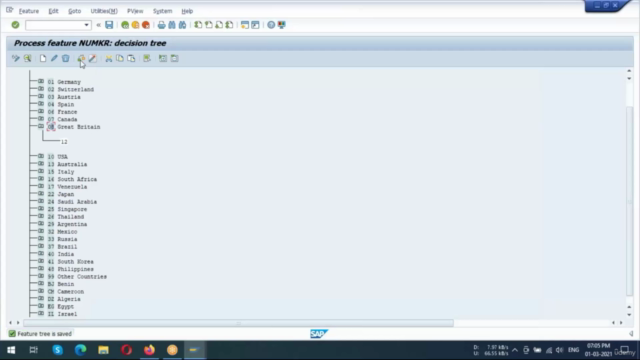Click the Customize Local Layout icon
640x360 pixels.
[x=282, y=25]
